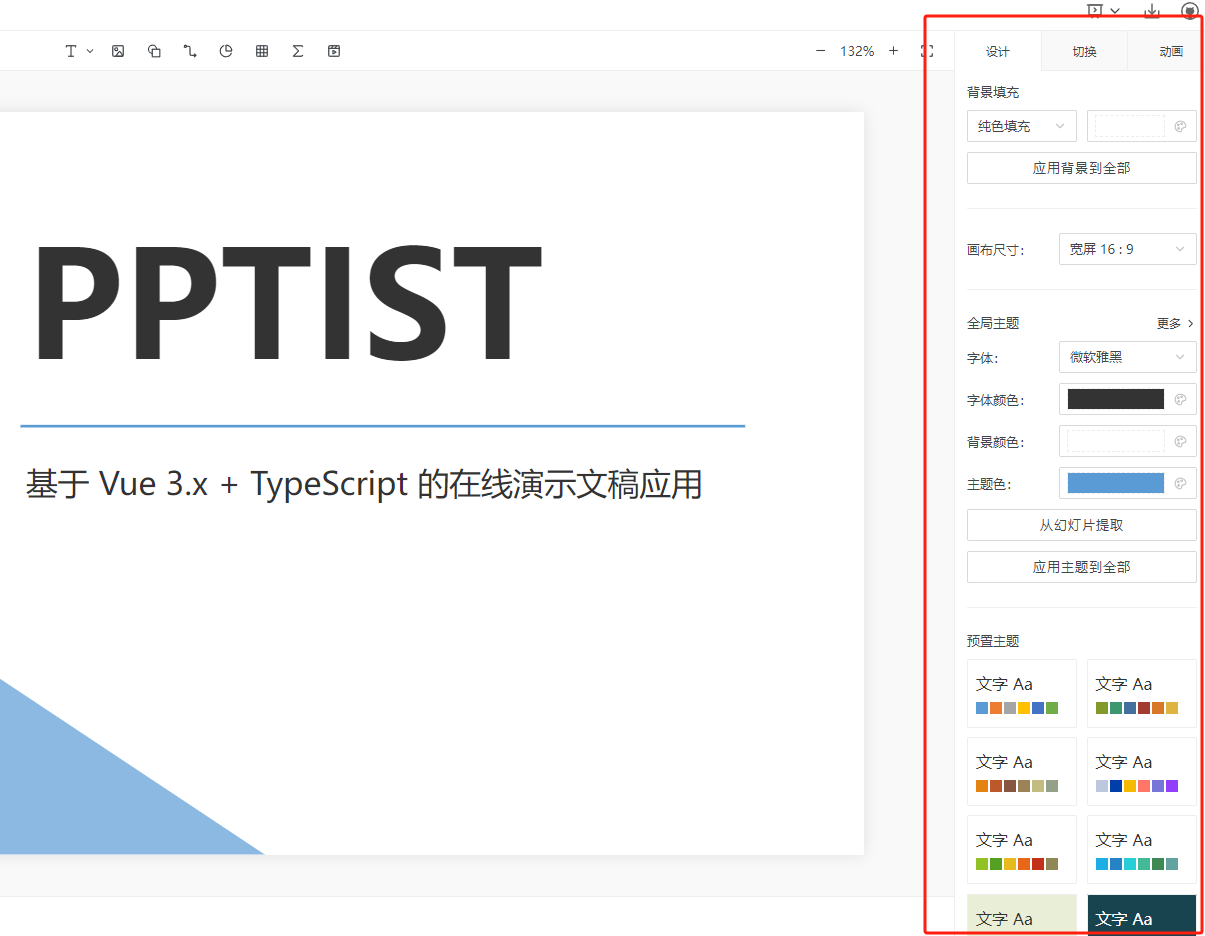Screen dimensions: 1205x936
Task: Click the 应用背景到全部 button
Action: coord(1081,167)
